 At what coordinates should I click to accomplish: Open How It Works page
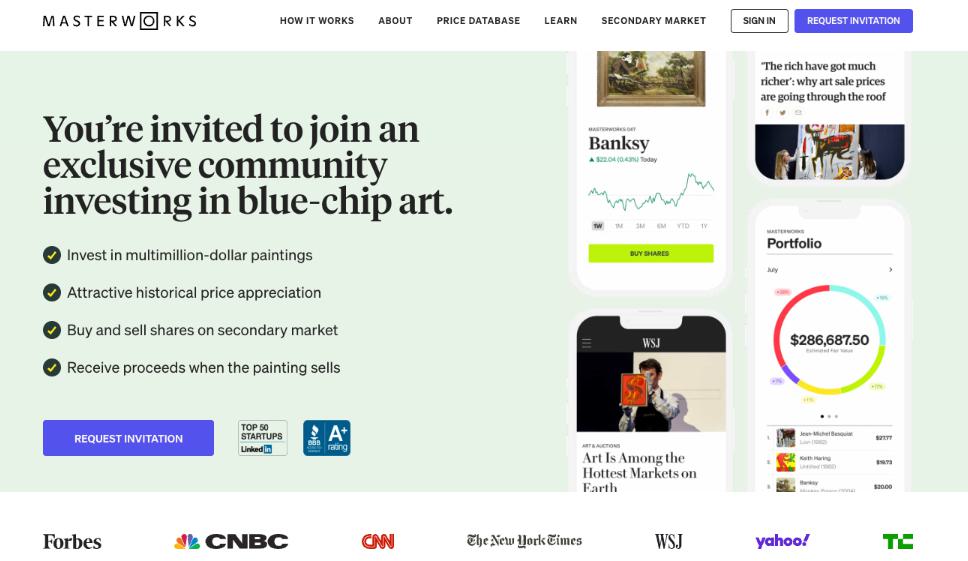point(317,21)
